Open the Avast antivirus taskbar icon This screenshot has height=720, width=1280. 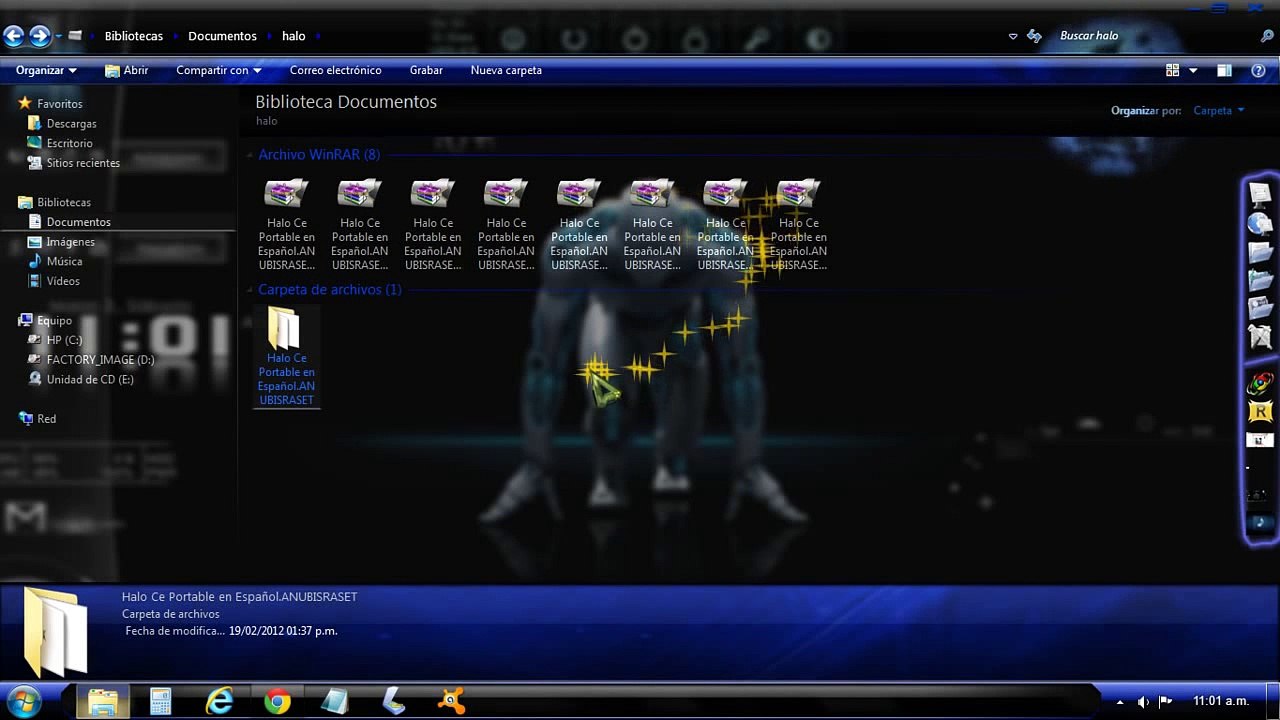click(x=451, y=701)
